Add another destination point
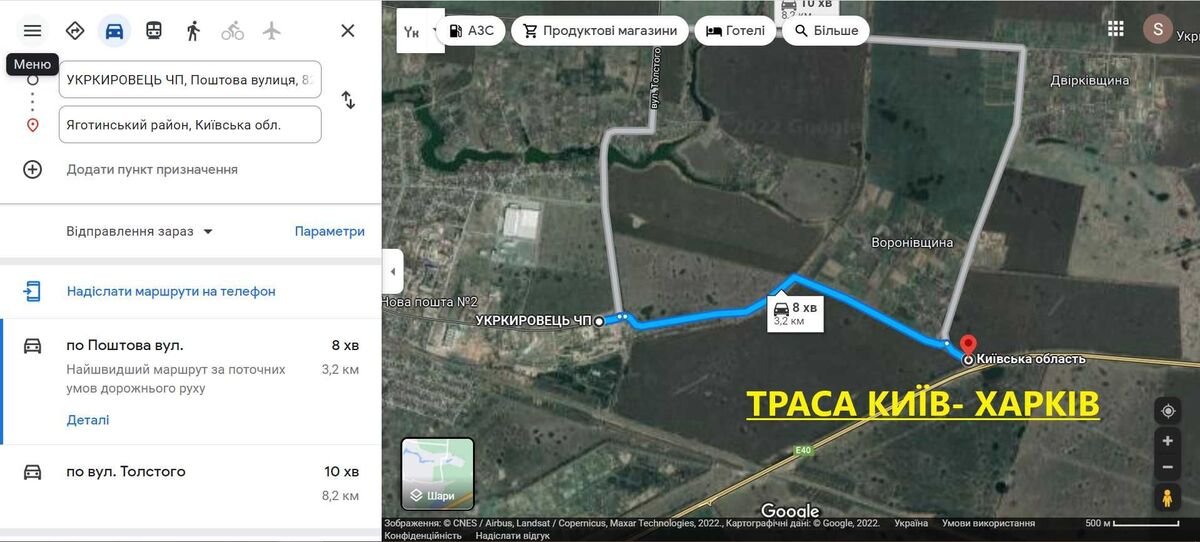 [33, 169]
